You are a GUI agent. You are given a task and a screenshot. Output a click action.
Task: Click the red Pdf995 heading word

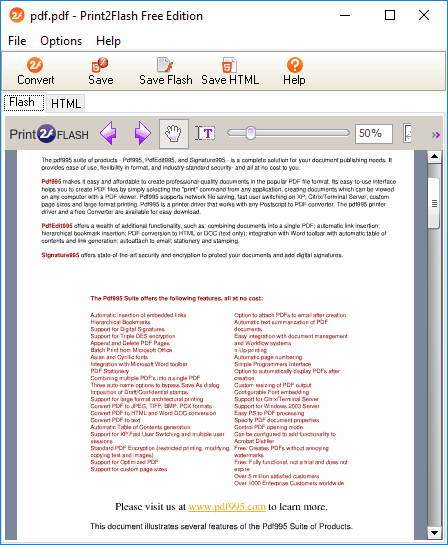coord(51,181)
